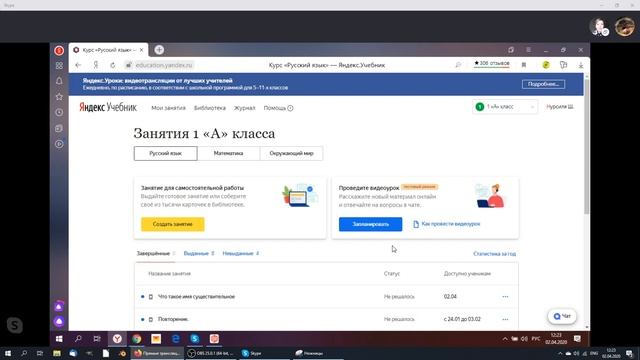This screenshot has height=360, width=640.
Task: Open three-dot menu for 'Что такое имя существительное'
Action: pyautogui.click(x=505, y=297)
